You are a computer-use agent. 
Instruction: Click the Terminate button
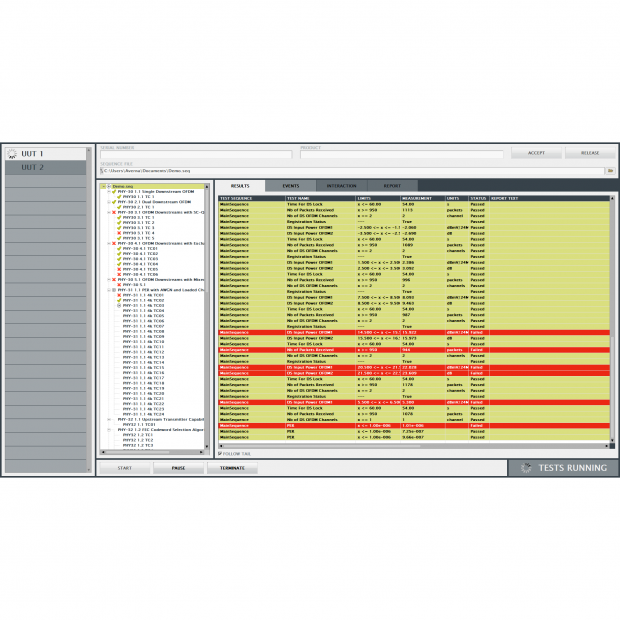click(x=232, y=468)
